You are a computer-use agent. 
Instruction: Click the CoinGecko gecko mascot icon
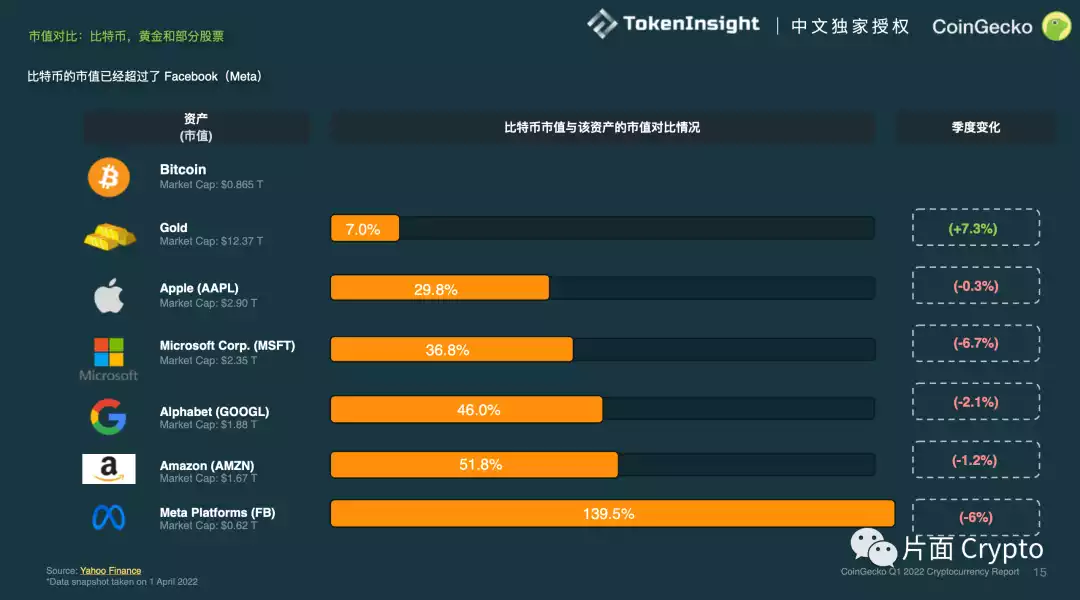[1056, 26]
